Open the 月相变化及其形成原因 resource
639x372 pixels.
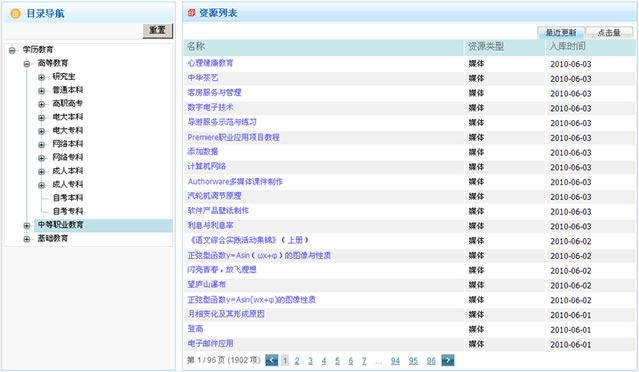tap(226, 314)
